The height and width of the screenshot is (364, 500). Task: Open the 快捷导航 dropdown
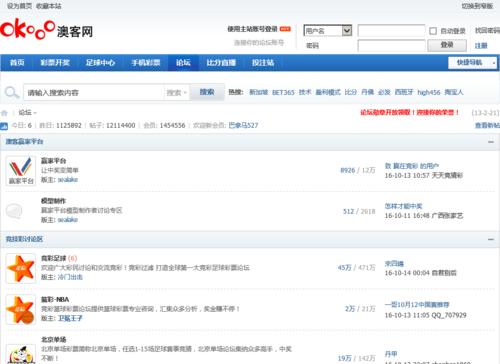coord(472,62)
